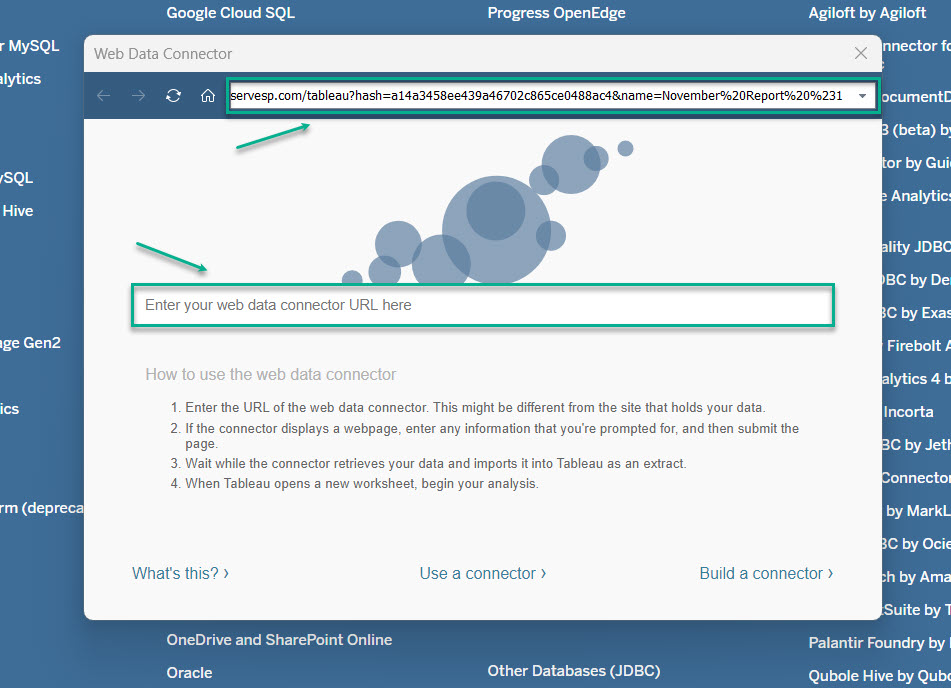Image resolution: width=951 pixels, height=688 pixels.
Task: Choose Progress OpenEdge connector in background
Action: coord(556,13)
